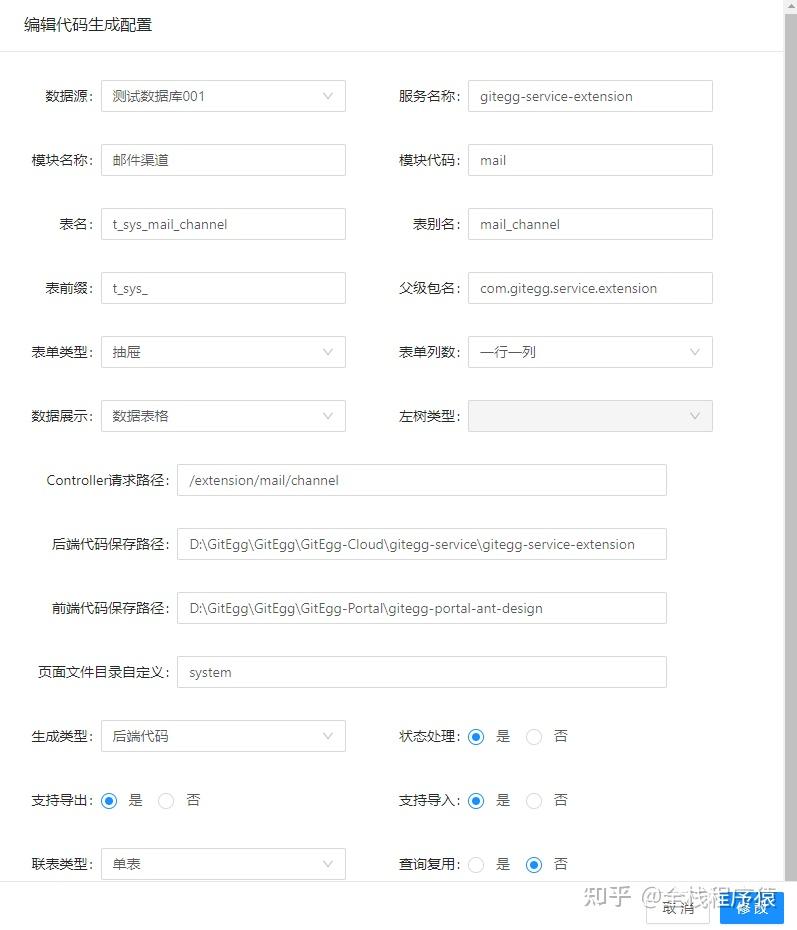This screenshot has width=797, height=930.
Task: Open the 数据源 dropdown
Action: 223,96
